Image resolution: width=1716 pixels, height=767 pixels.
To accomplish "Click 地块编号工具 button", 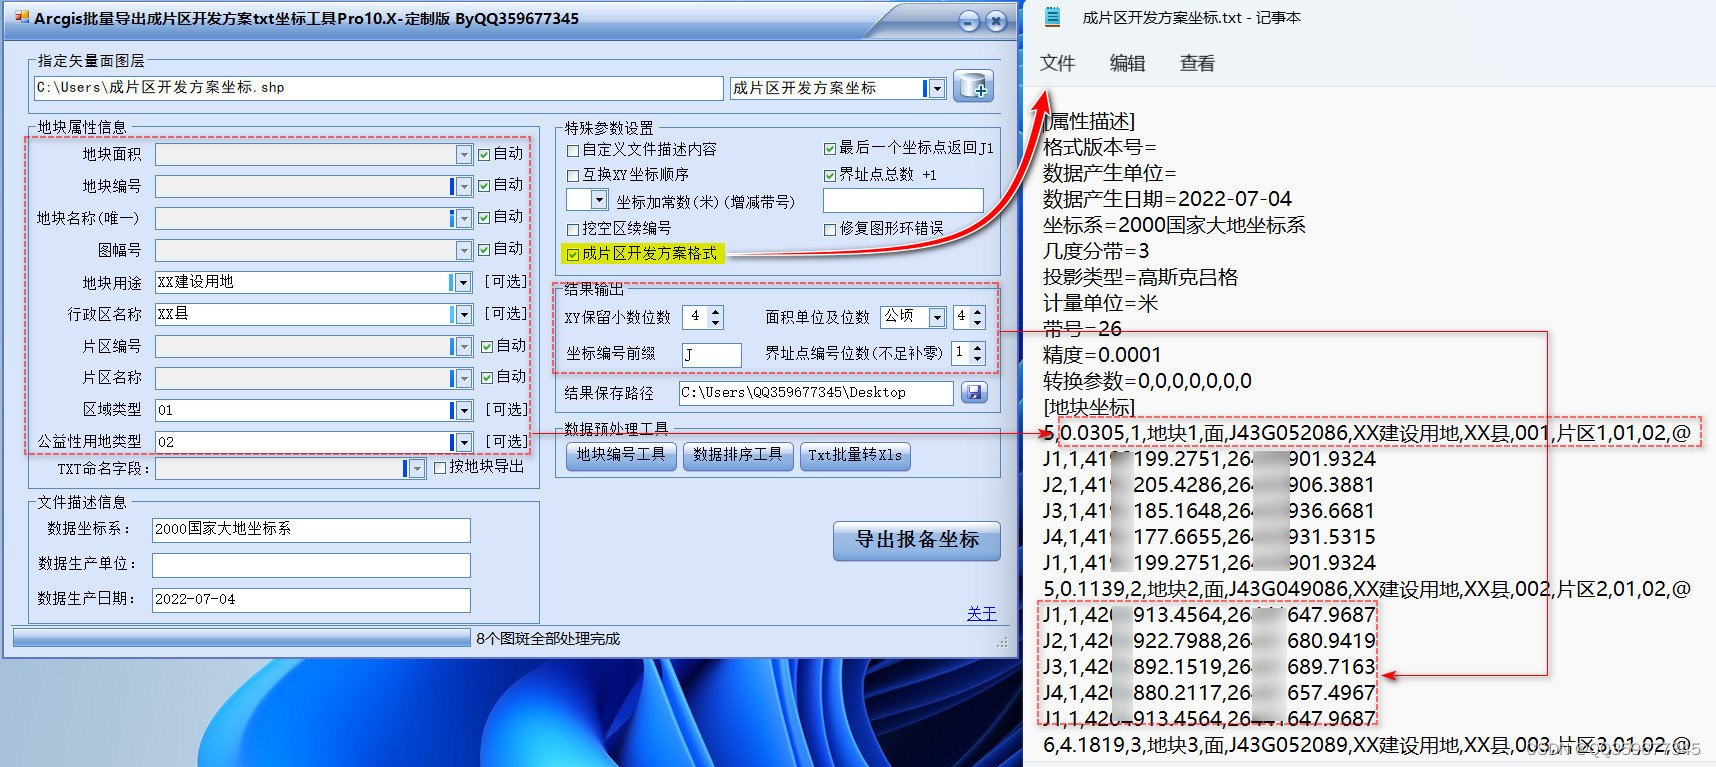I will coord(620,455).
